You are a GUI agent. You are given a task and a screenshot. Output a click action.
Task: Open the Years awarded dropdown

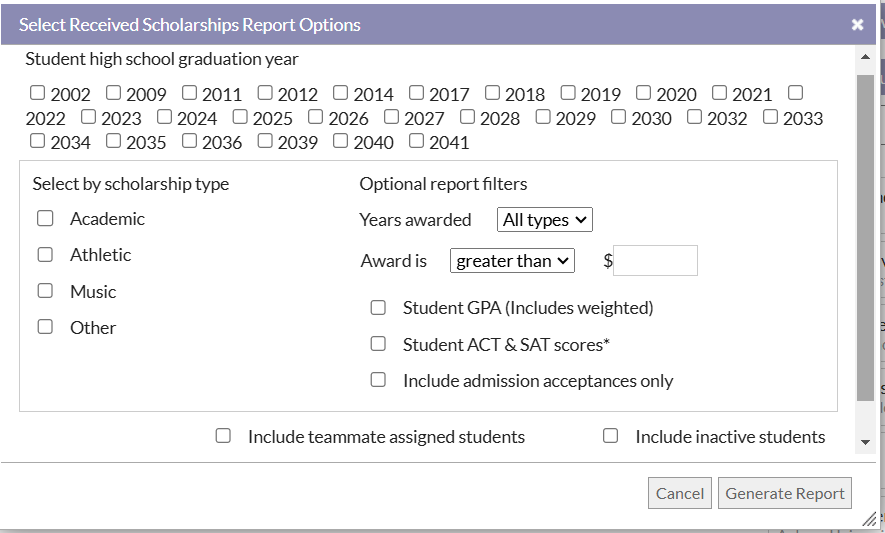[544, 220]
